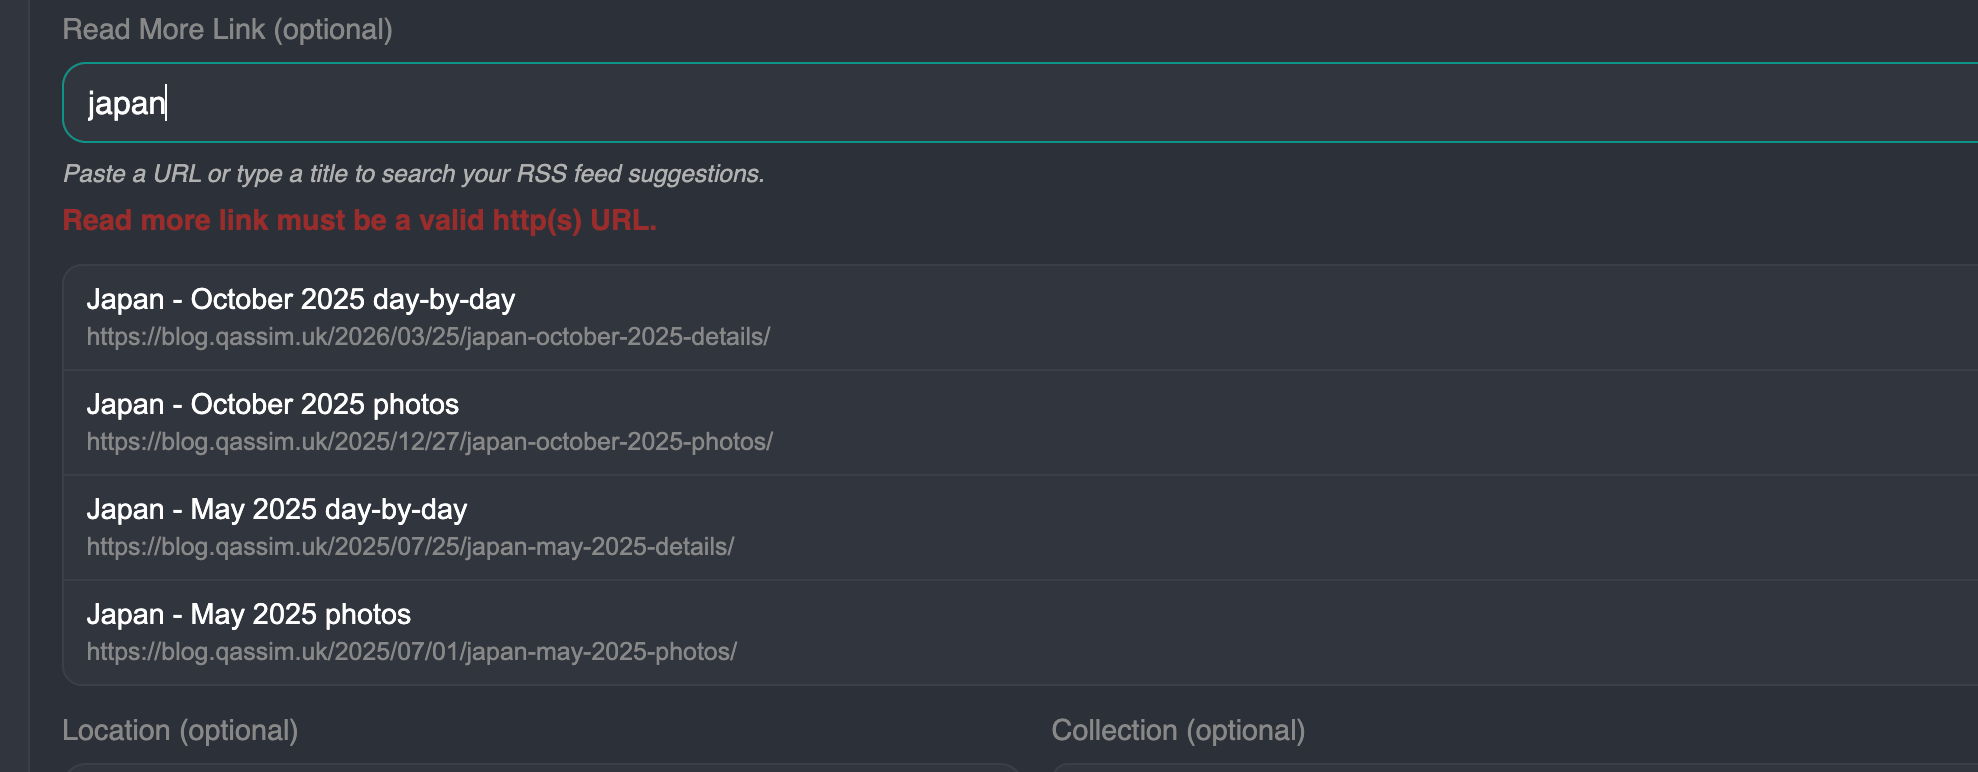
Task: Click the "Collection (optional)" label
Action: tap(1178, 731)
